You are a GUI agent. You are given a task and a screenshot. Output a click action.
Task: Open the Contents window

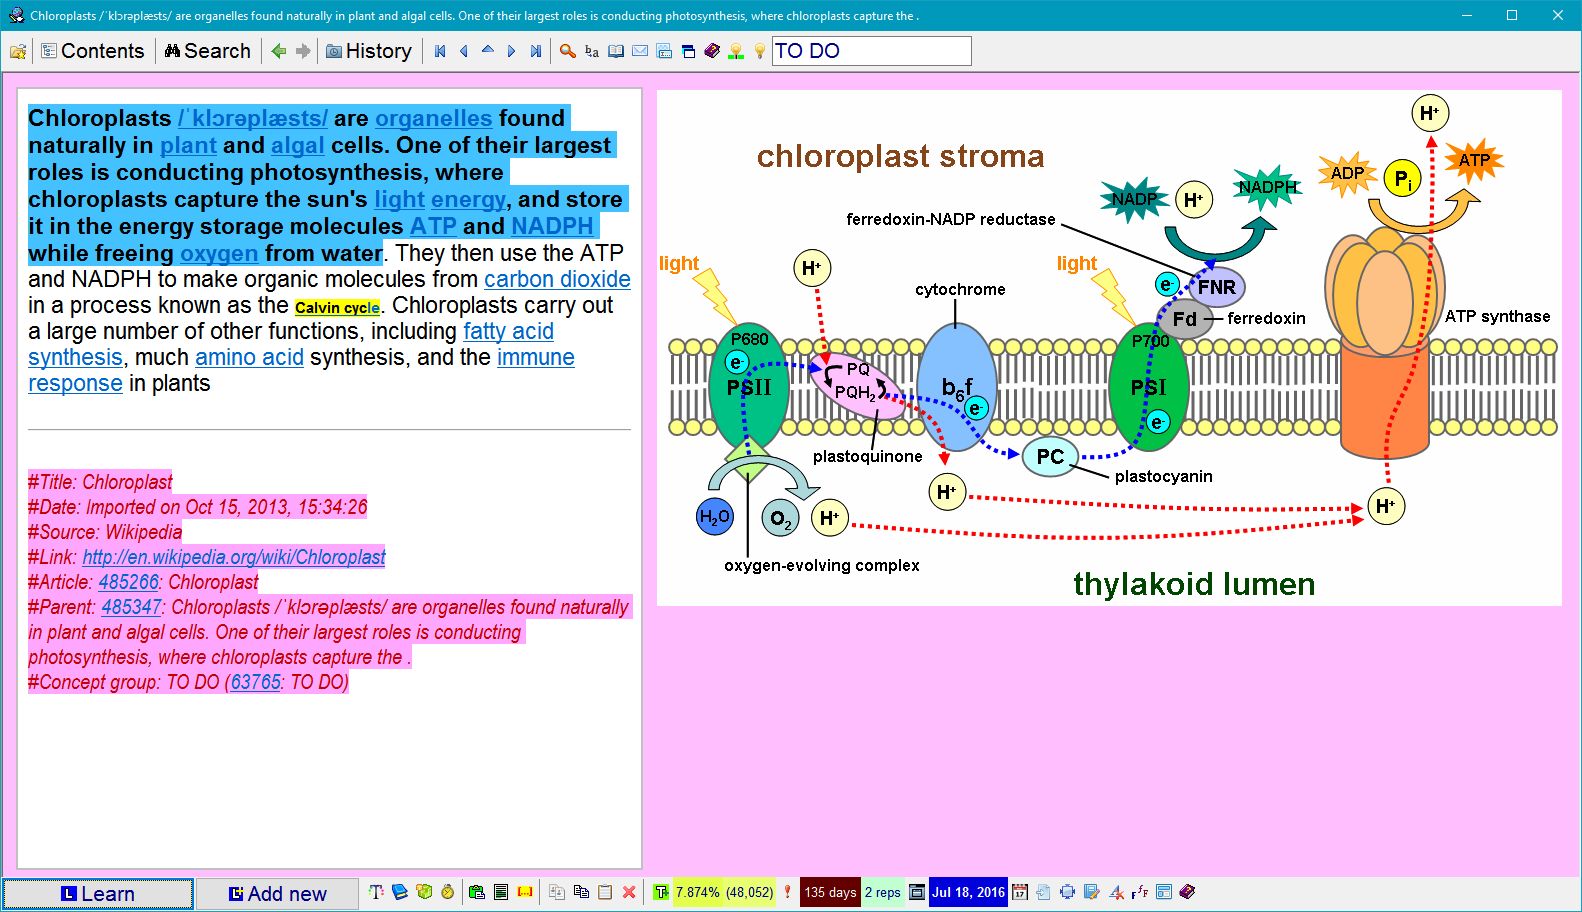(x=93, y=51)
